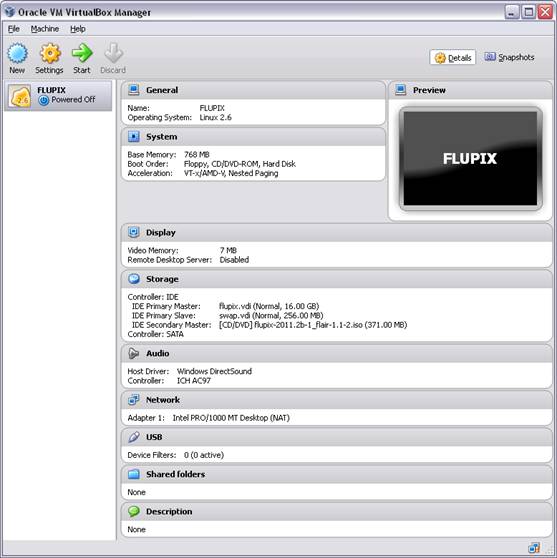Click the Description speech bubble icon
Viewport: 557px width, 558px height.
click(133, 511)
